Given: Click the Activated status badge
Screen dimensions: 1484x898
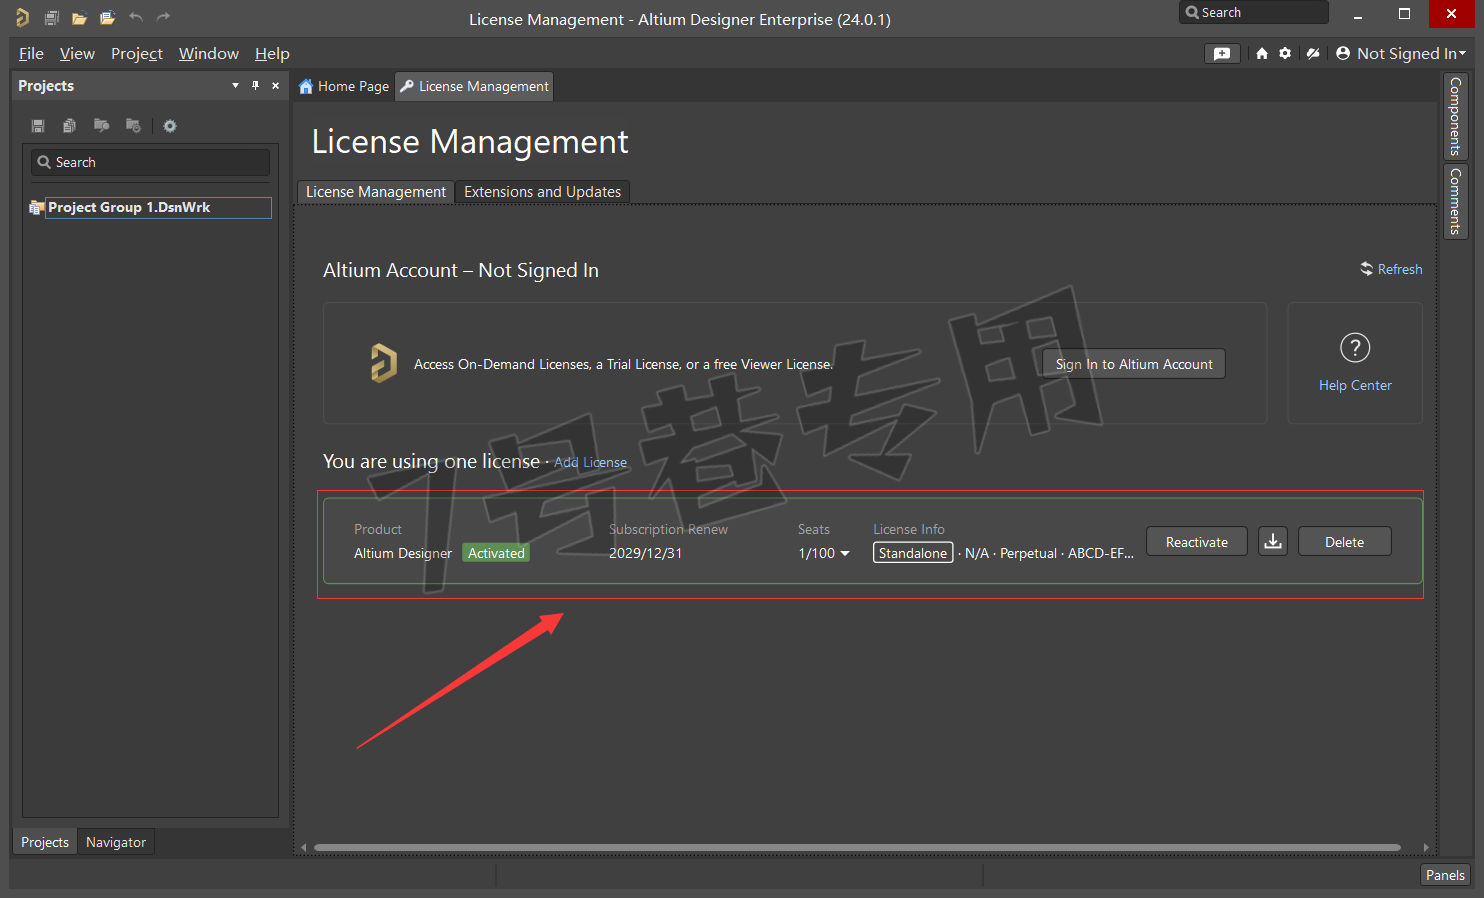Looking at the screenshot, I should click(496, 553).
